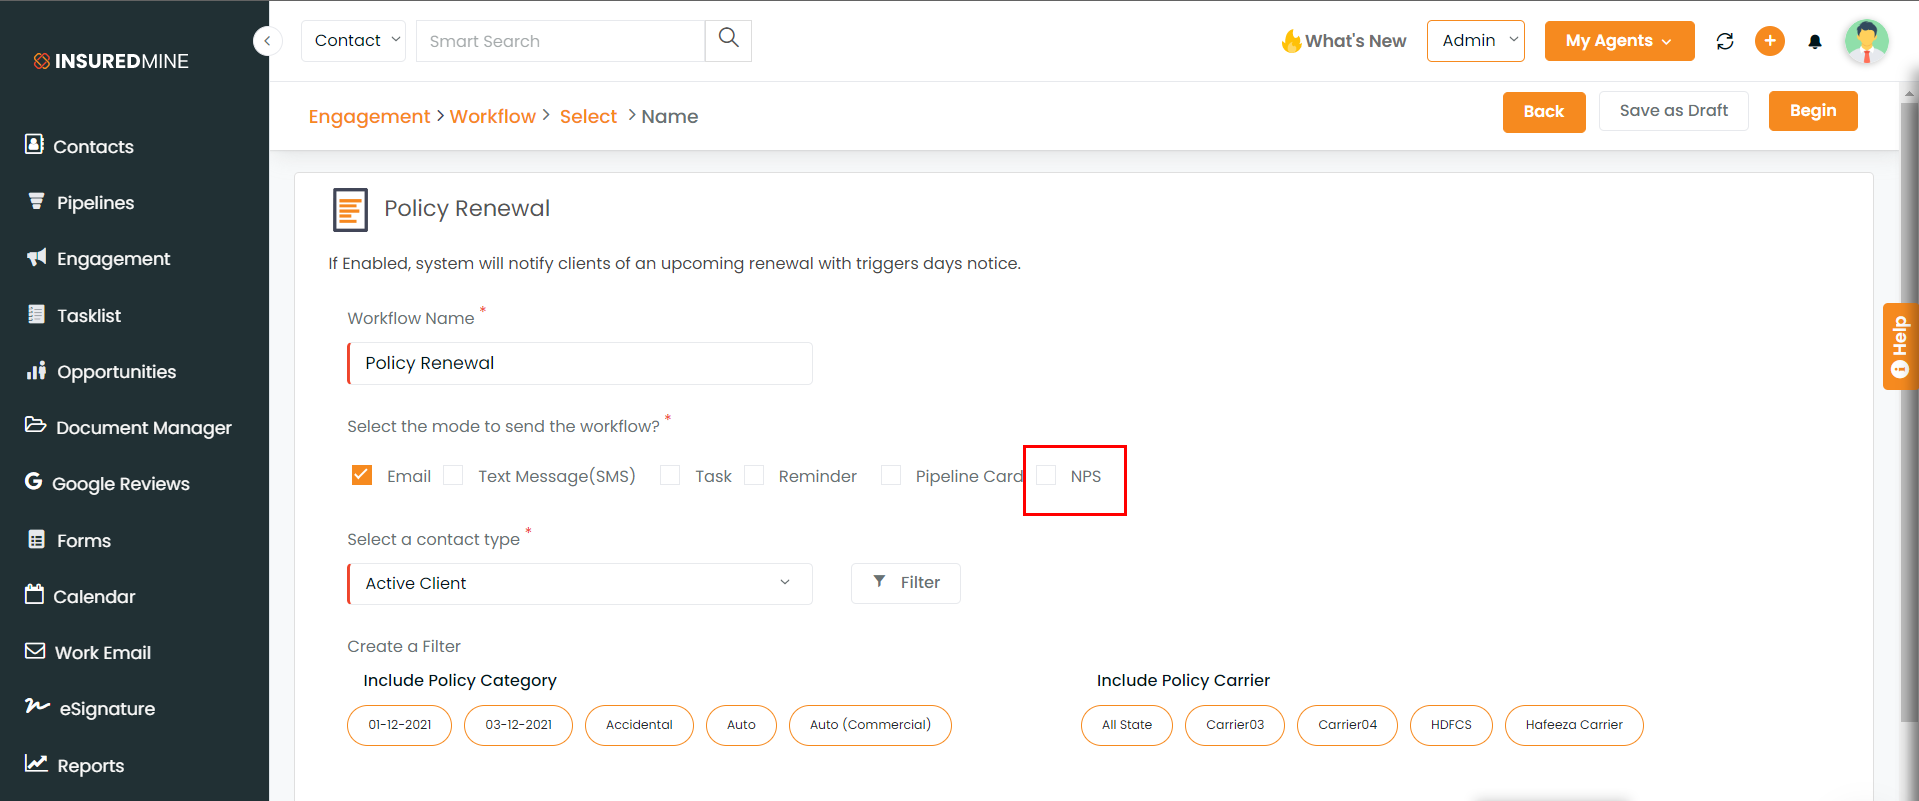
Task: Go to Workflow breadcrumb link
Action: point(492,116)
